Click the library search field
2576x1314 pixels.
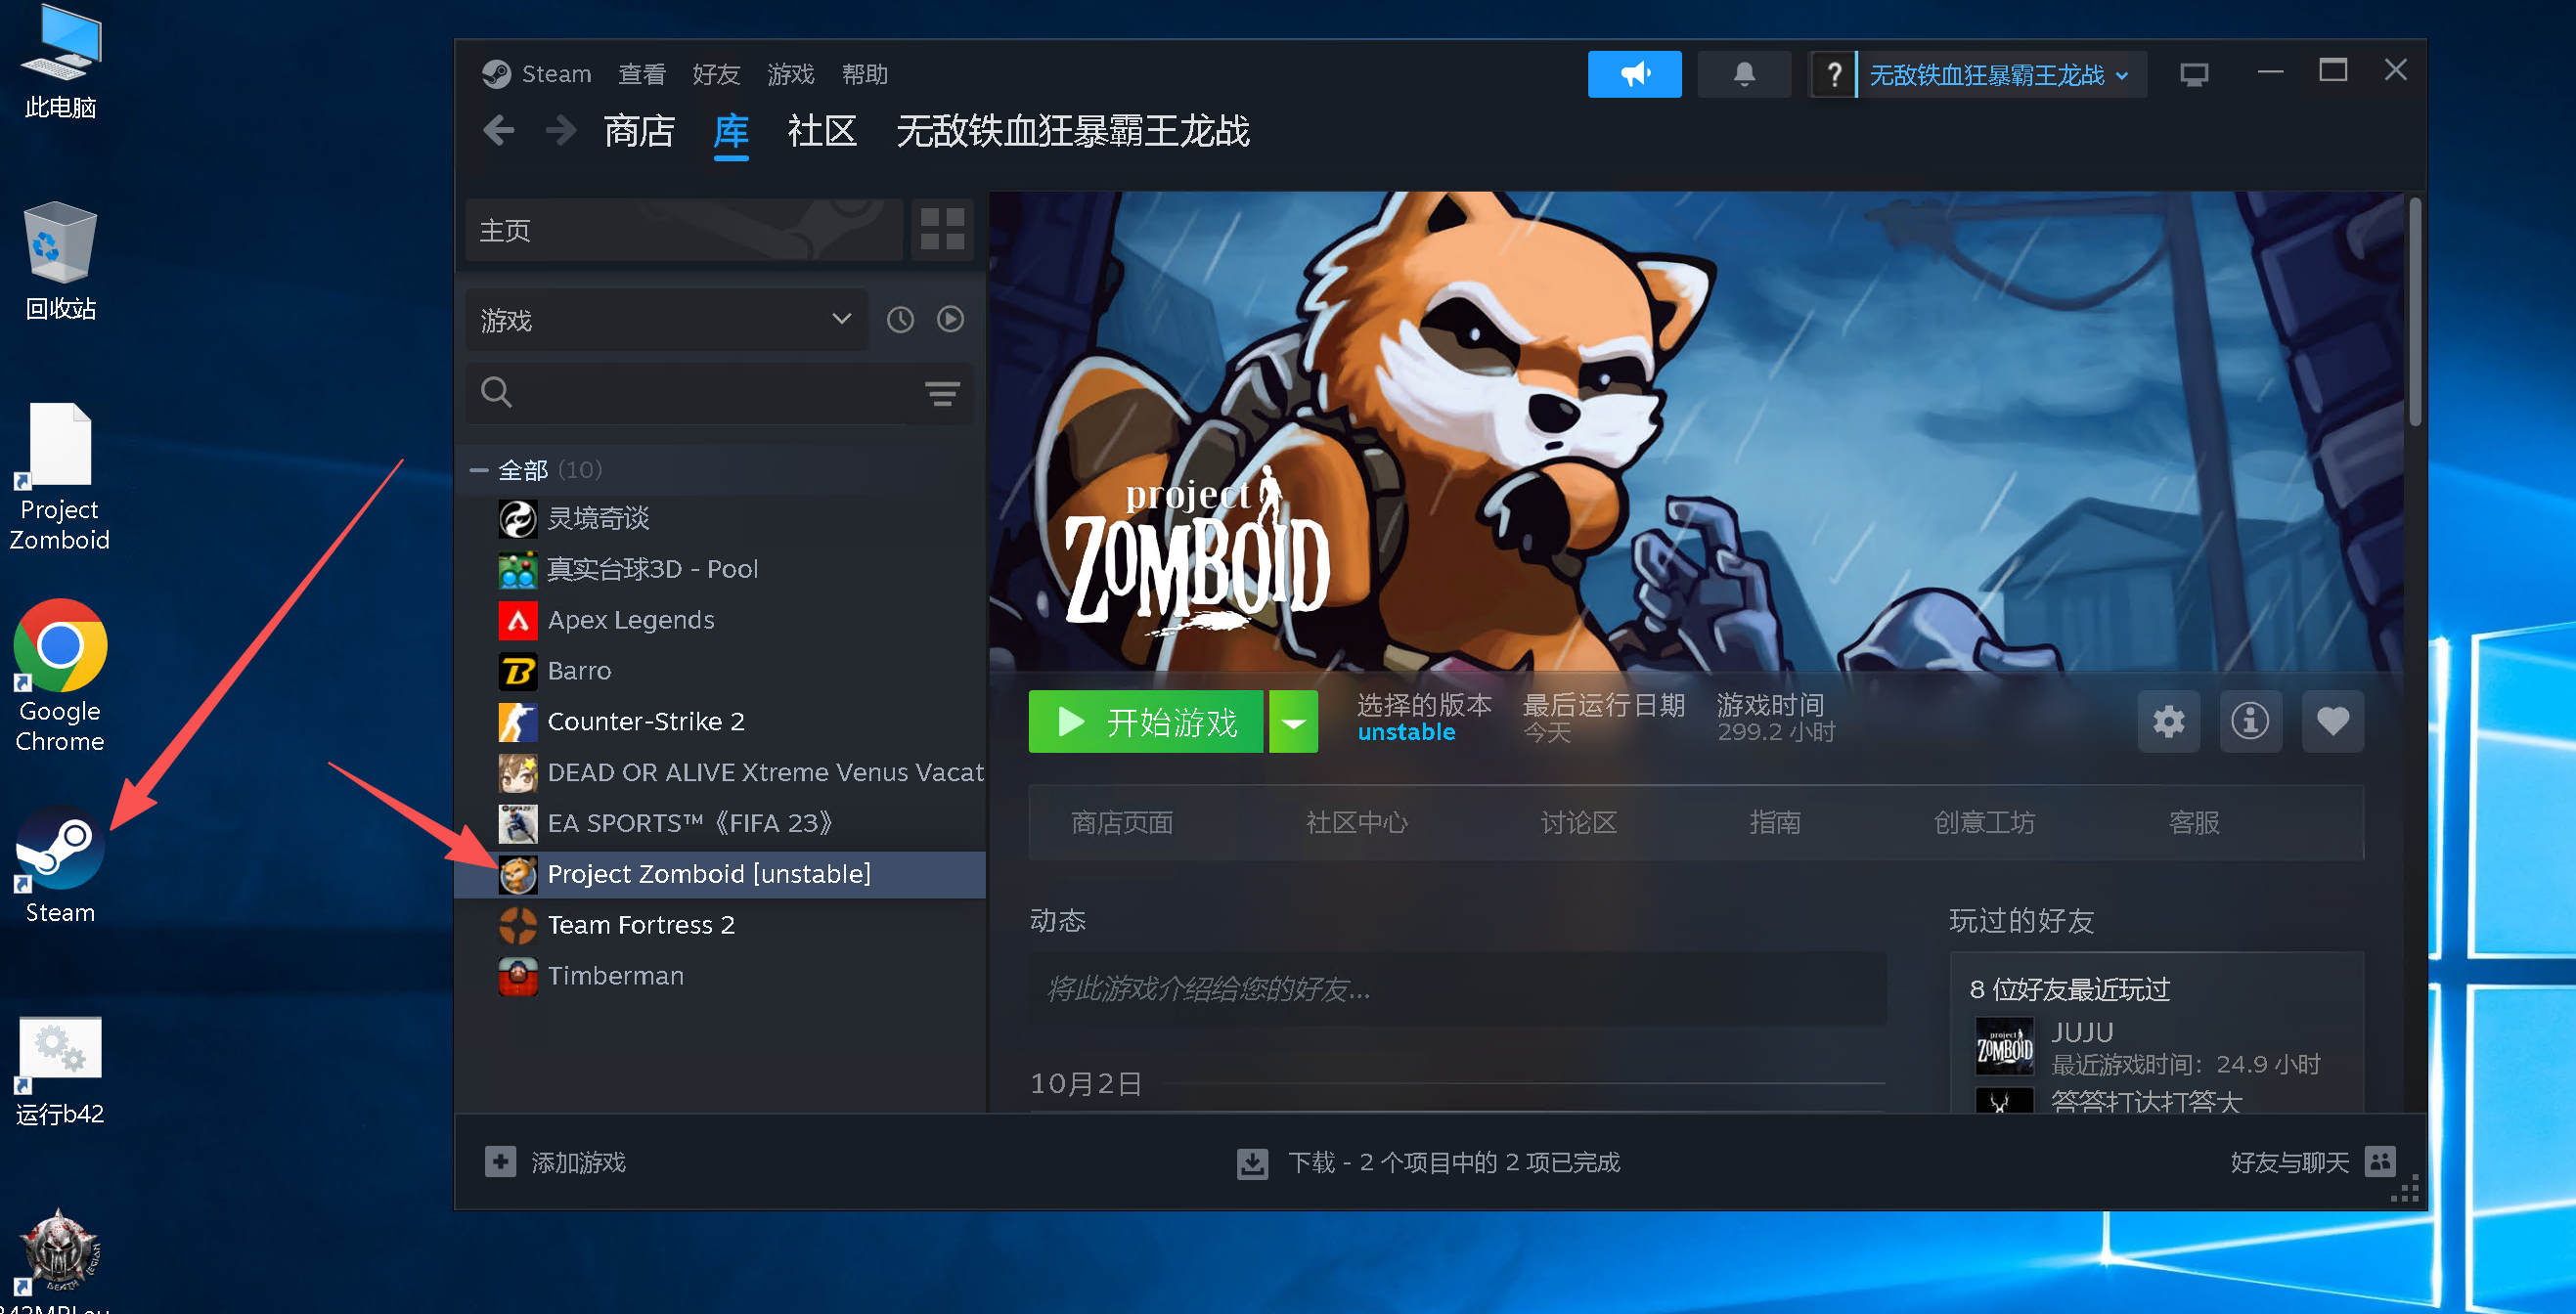tap(700, 393)
